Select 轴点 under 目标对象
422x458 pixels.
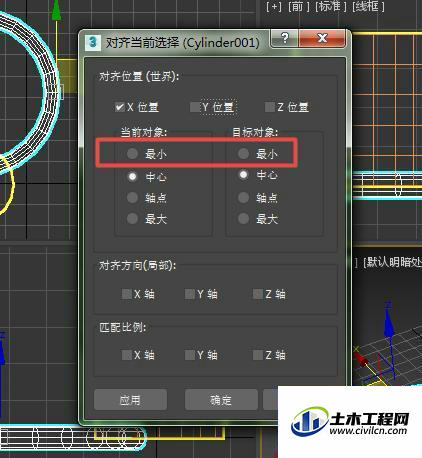pyautogui.click(x=243, y=198)
